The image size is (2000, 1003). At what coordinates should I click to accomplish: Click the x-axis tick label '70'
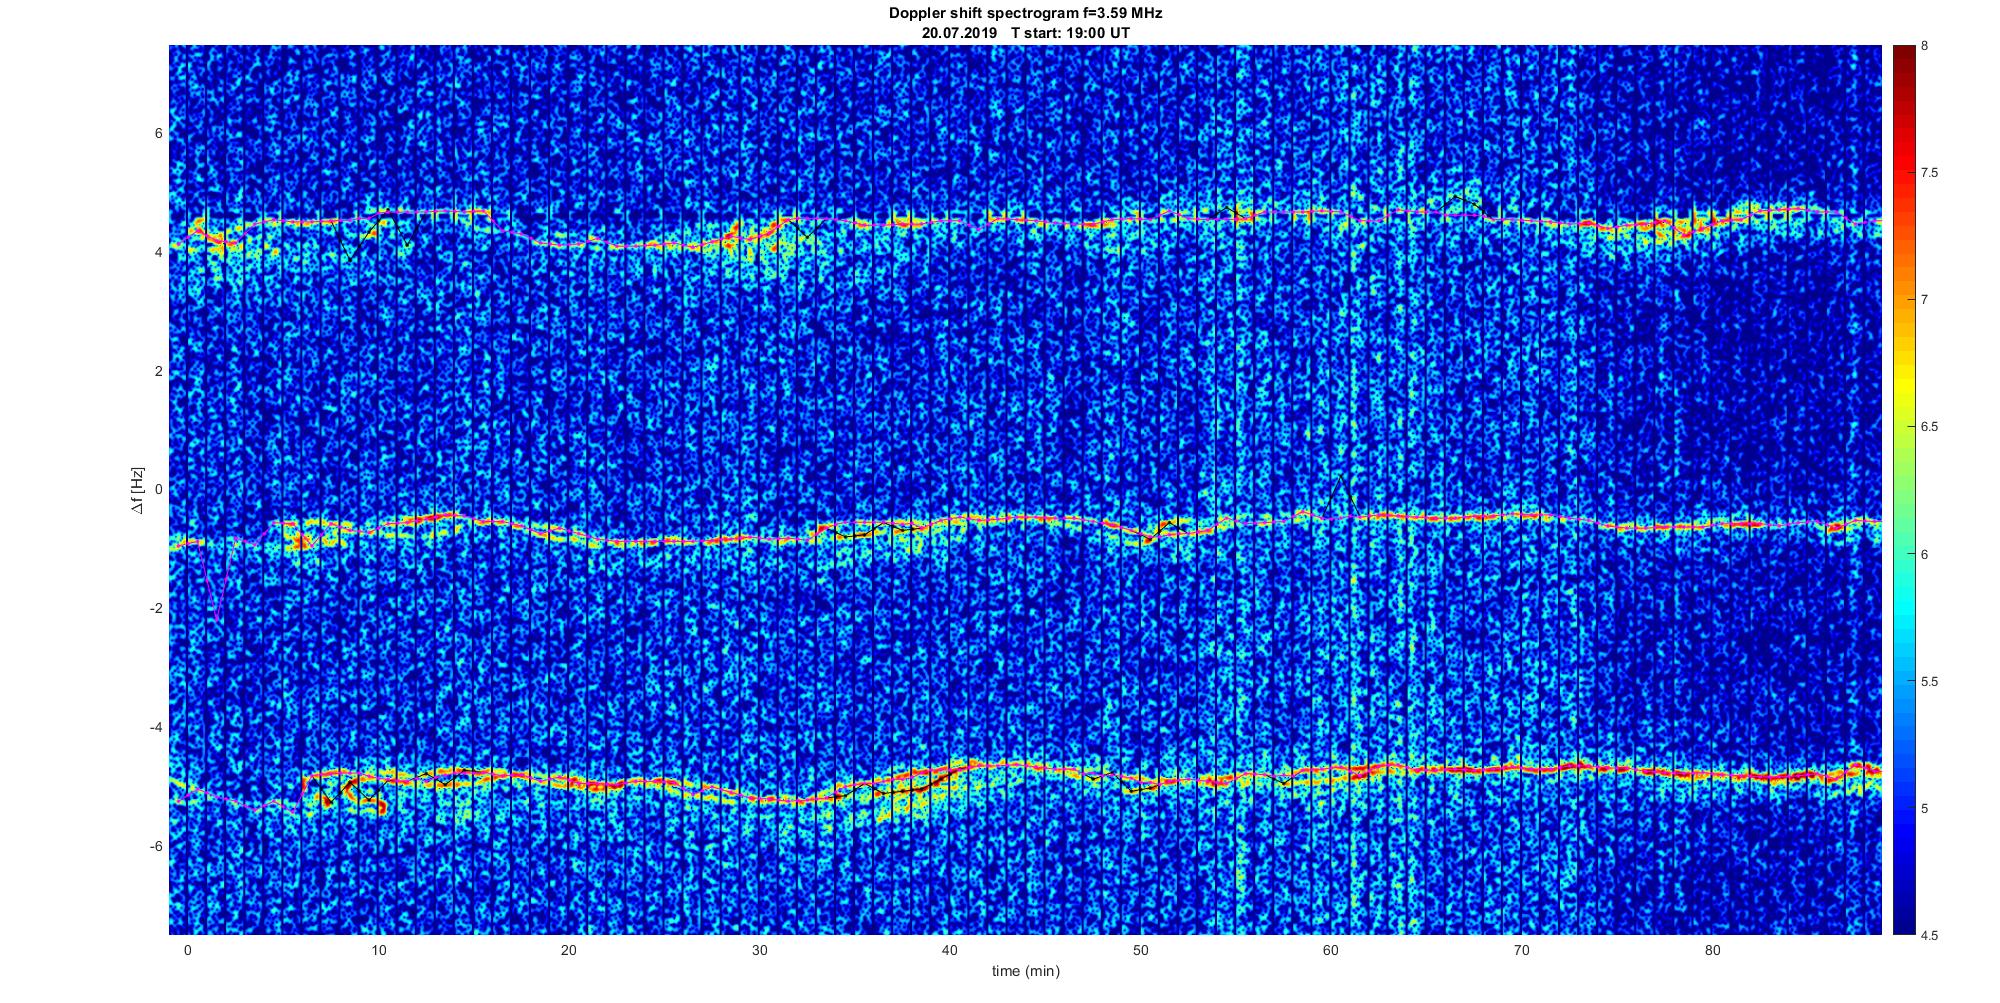[1522, 950]
